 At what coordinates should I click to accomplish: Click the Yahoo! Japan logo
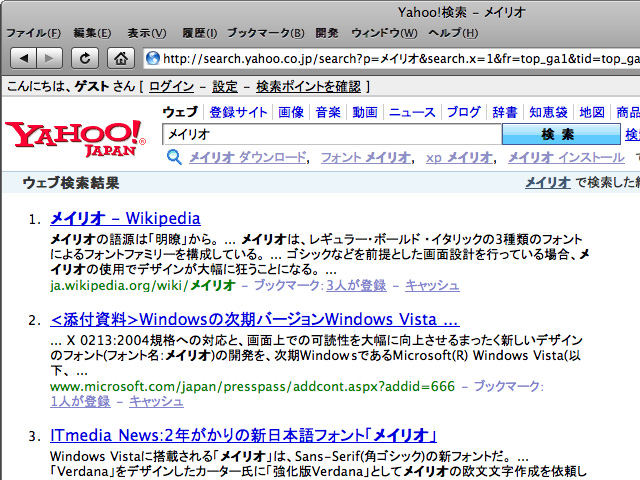[x=75, y=138]
